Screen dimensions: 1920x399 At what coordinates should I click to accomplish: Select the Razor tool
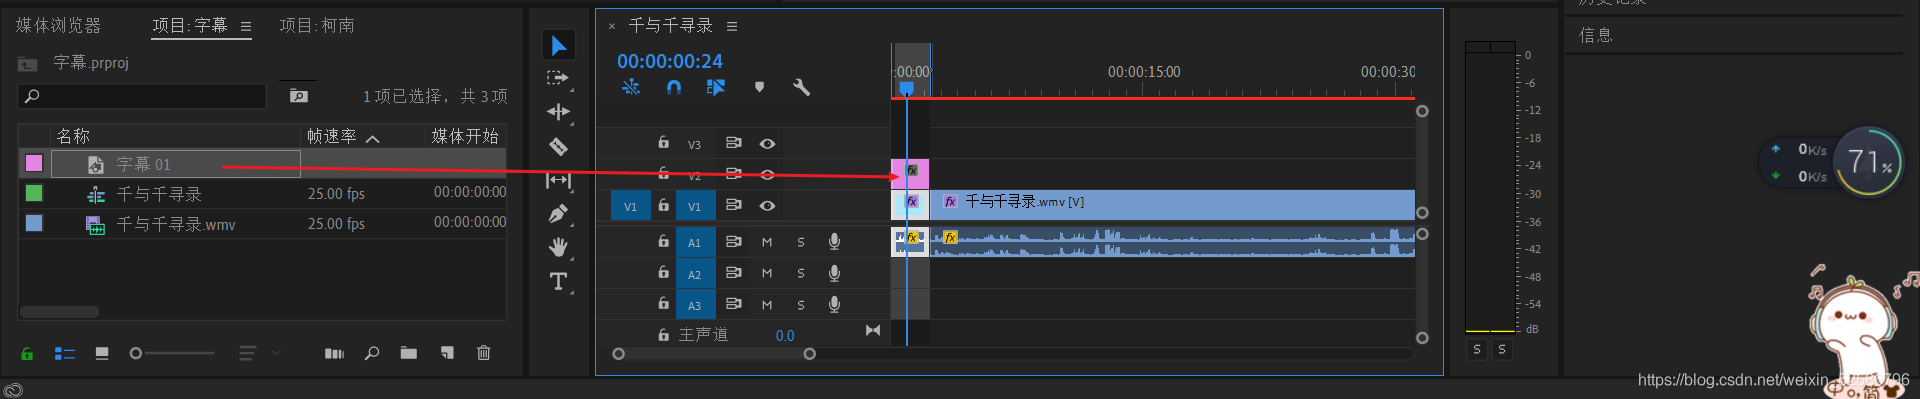tap(558, 146)
